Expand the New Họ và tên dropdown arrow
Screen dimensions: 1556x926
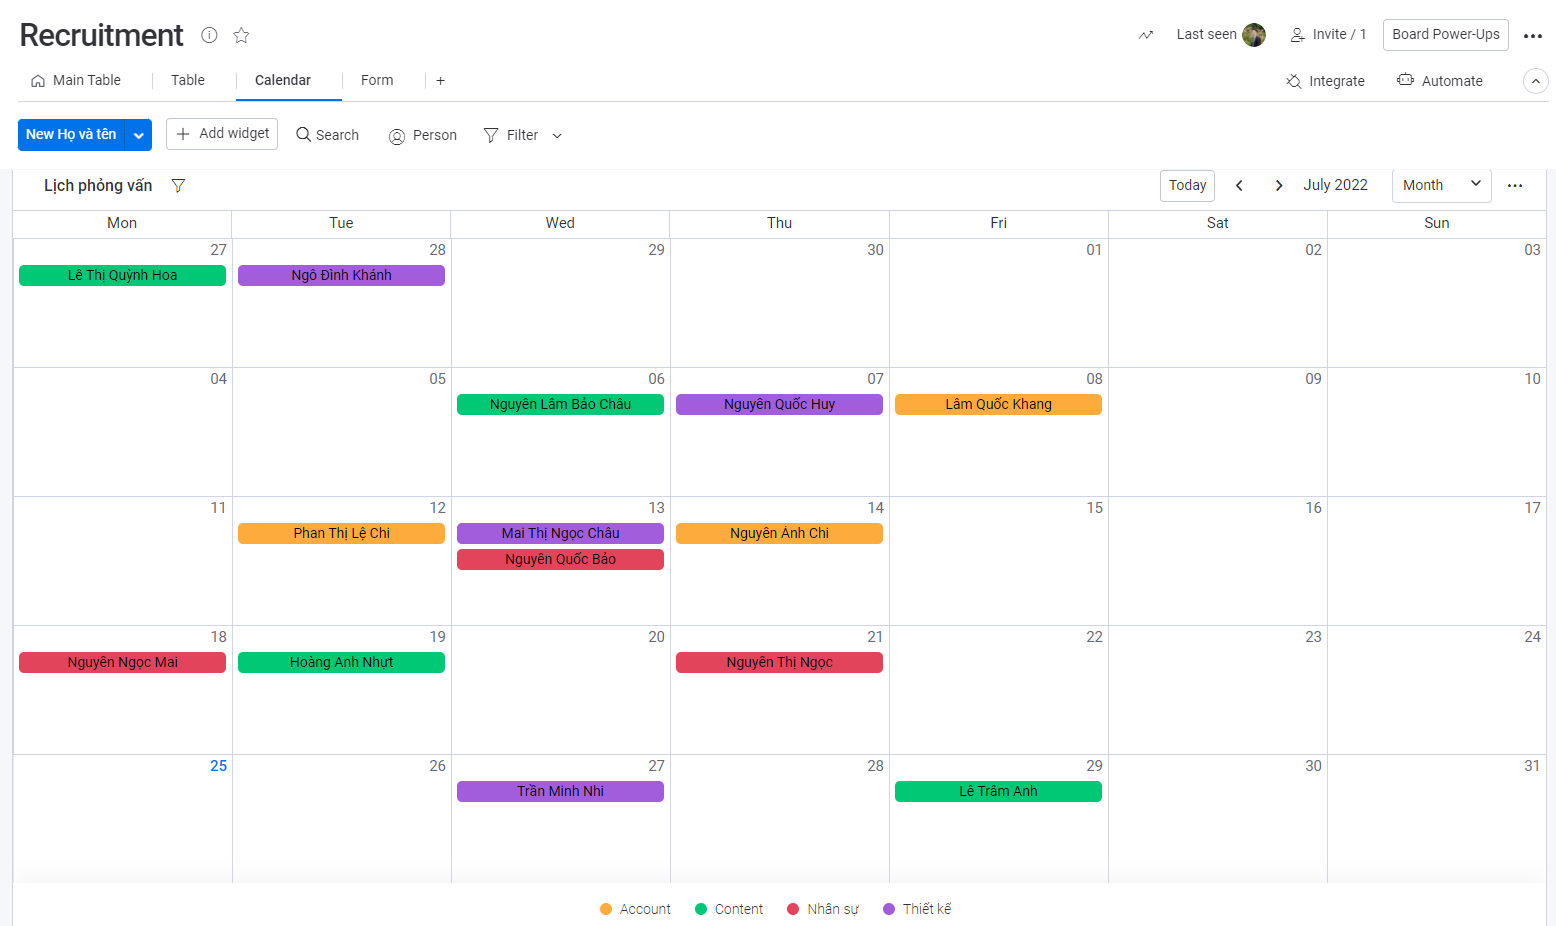139,135
